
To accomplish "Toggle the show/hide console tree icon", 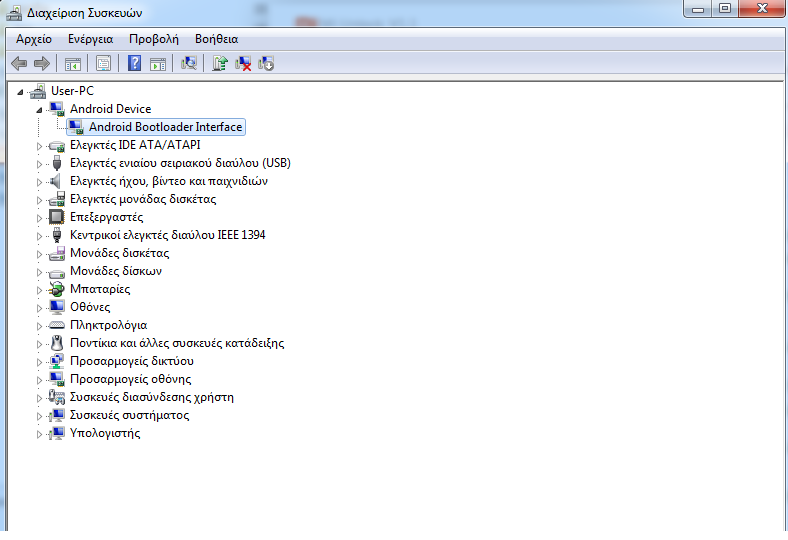I will pyautogui.click(x=73, y=64).
